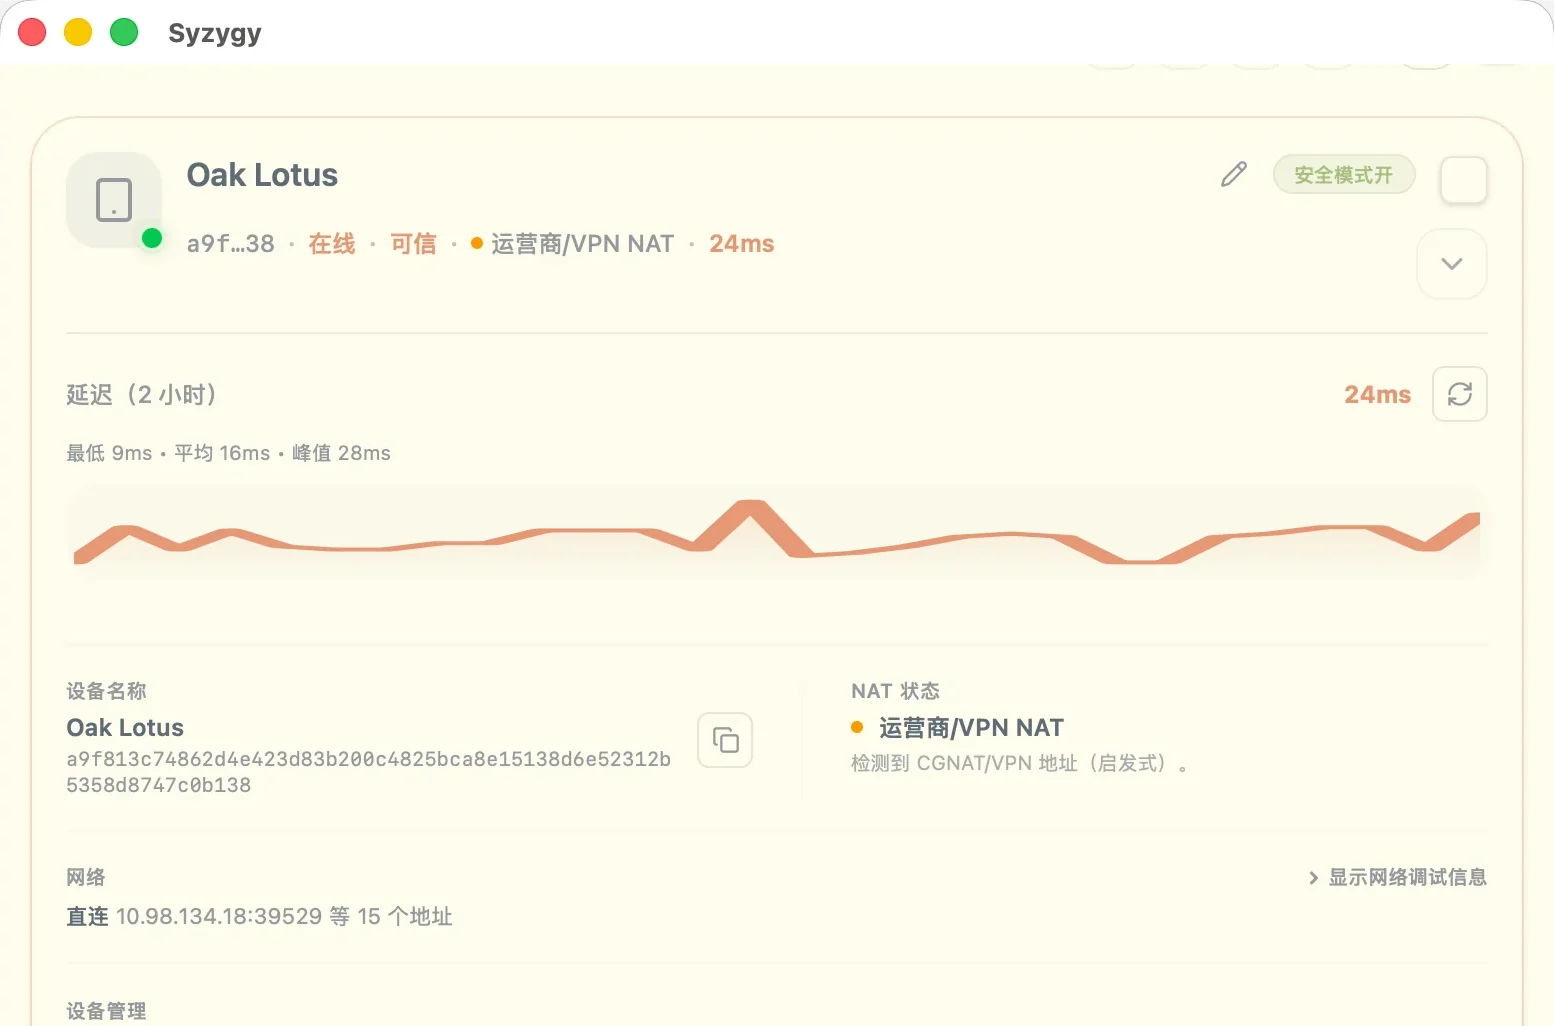Toggle the 安全模式开 badge
Image resolution: width=1554 pixels, height=1026 pixels.
pos(1344,175)
